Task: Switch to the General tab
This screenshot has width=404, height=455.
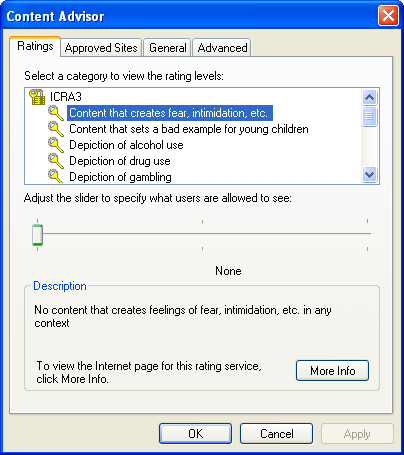Action: pos(168,48)
